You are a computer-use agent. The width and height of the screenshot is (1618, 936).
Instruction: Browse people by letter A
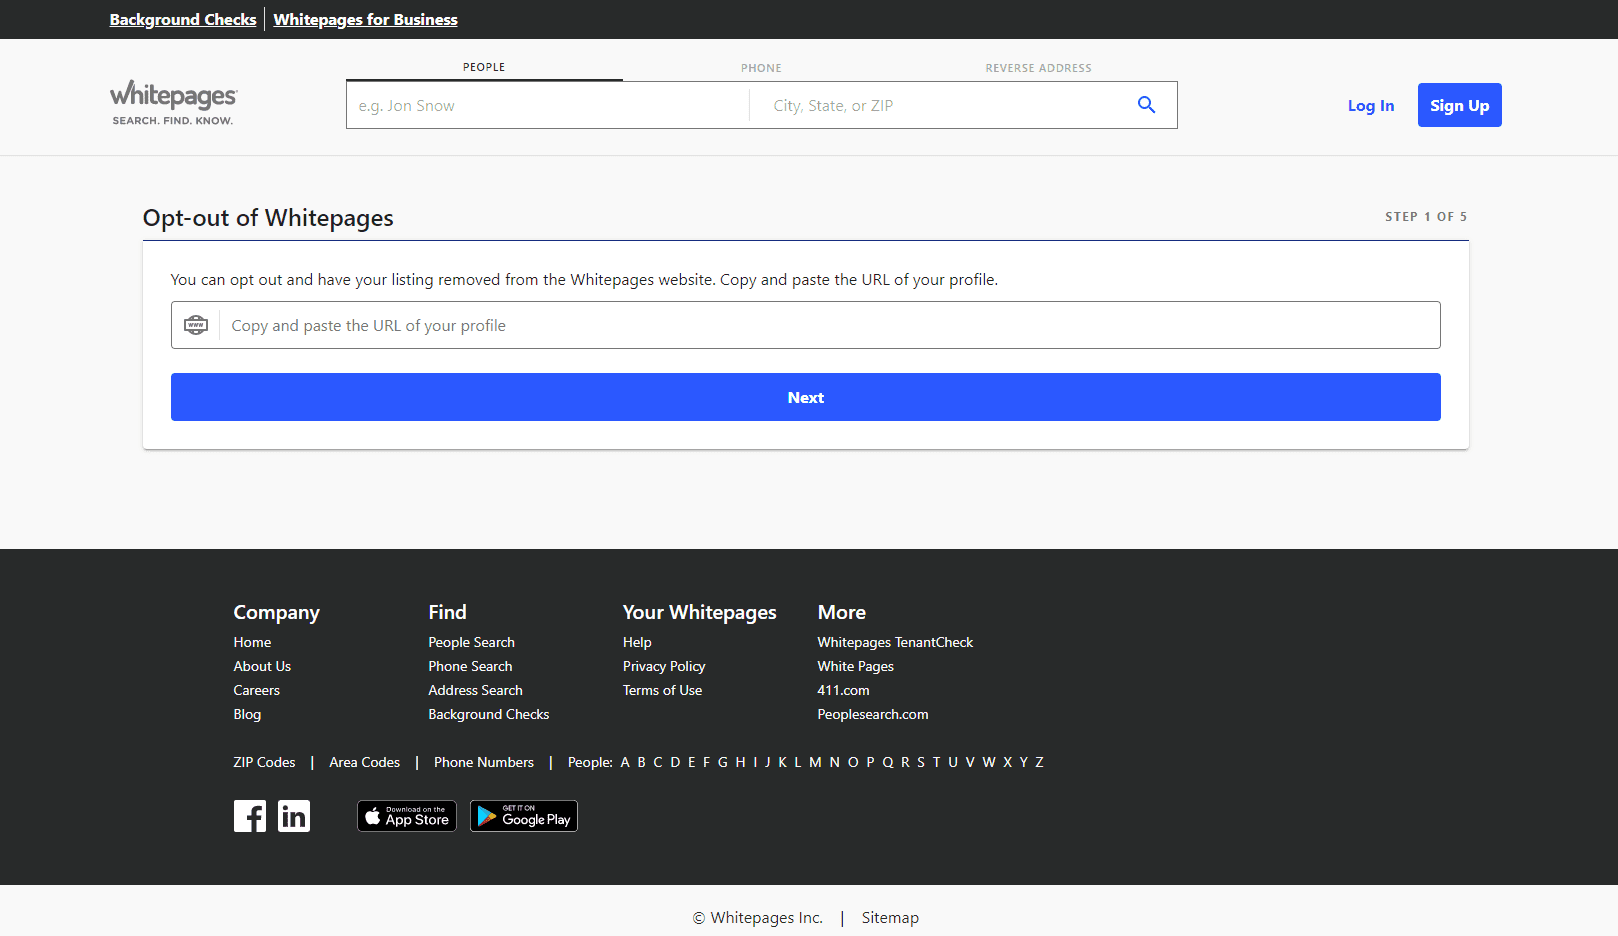click(x=625, y=762)
